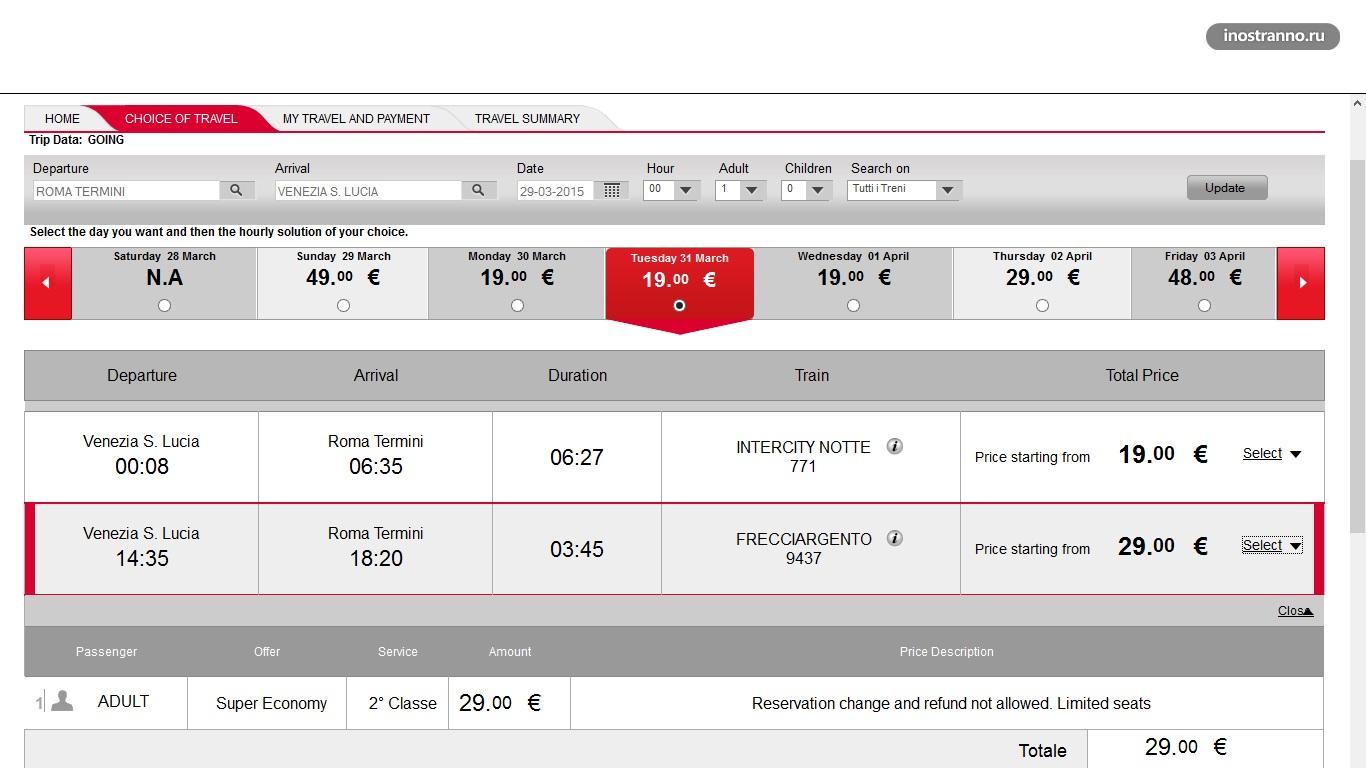Select the Sunday 29 March radio button
The image size is (1366, 768).
pyautogui.click(x=343, y=305)
